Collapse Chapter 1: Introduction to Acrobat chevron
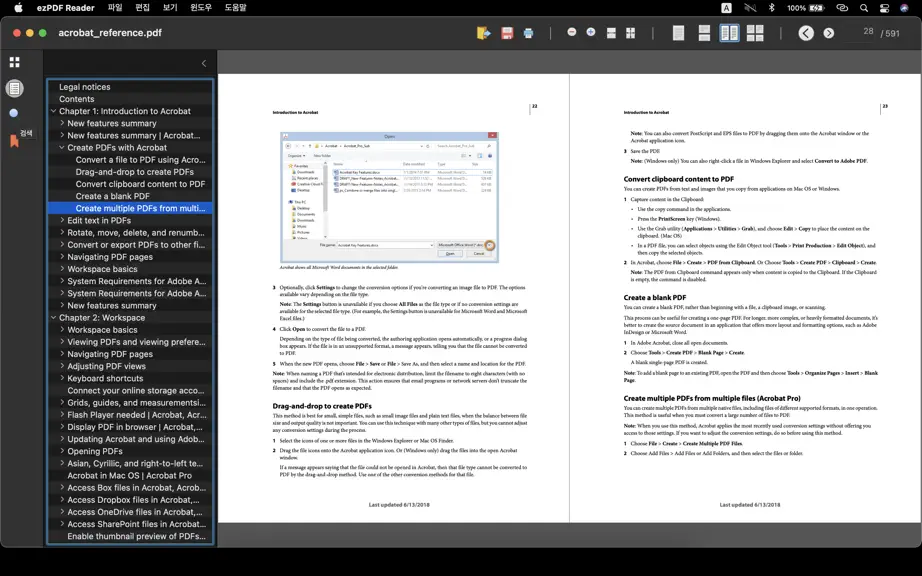The width and height of the screenshot is (922, 576). 54,111
